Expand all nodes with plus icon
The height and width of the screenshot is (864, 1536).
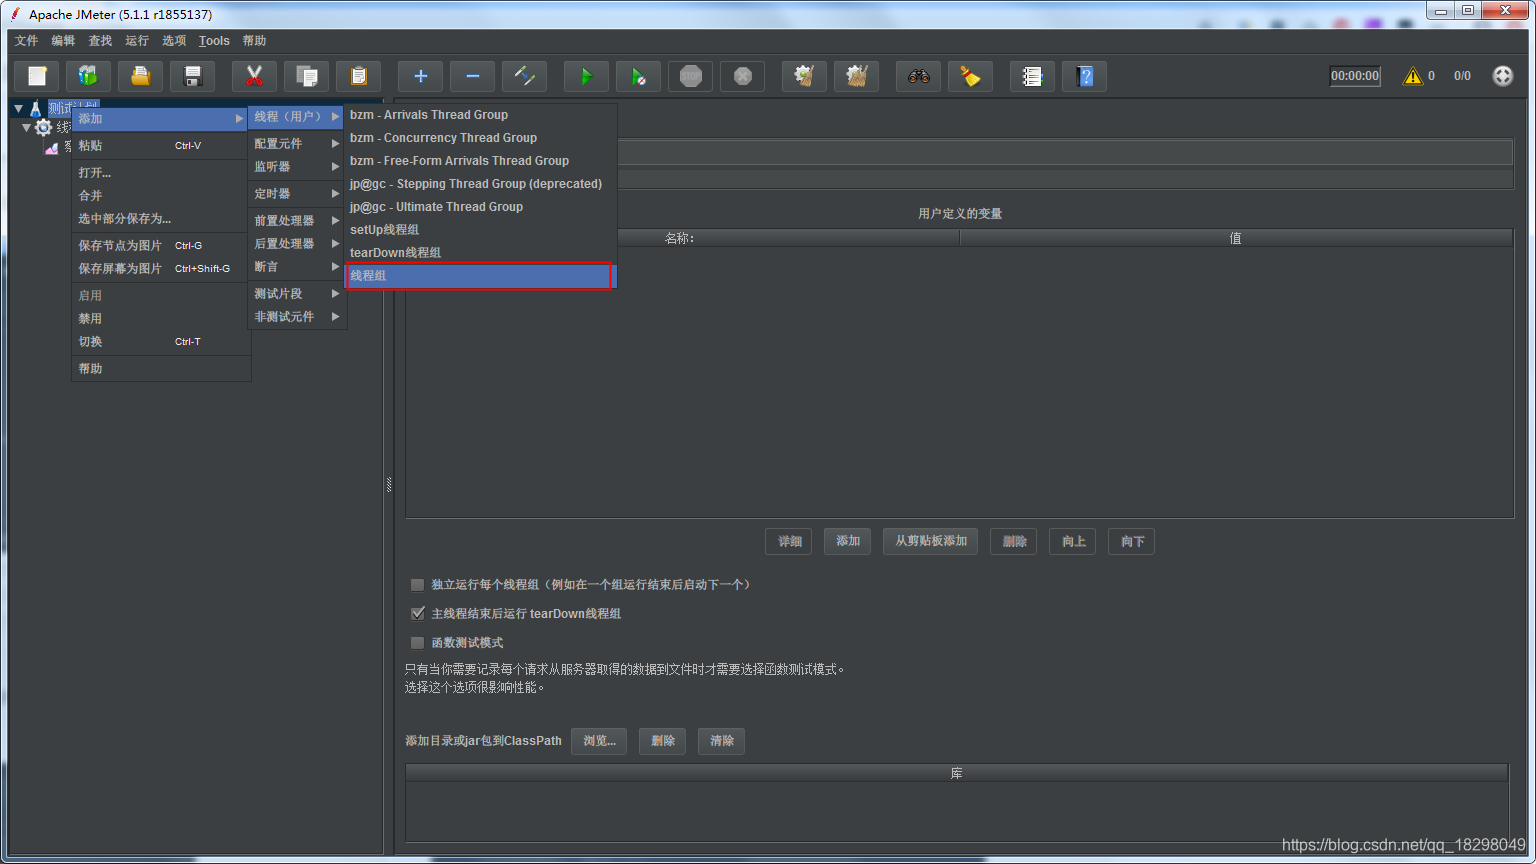[421, 76]
